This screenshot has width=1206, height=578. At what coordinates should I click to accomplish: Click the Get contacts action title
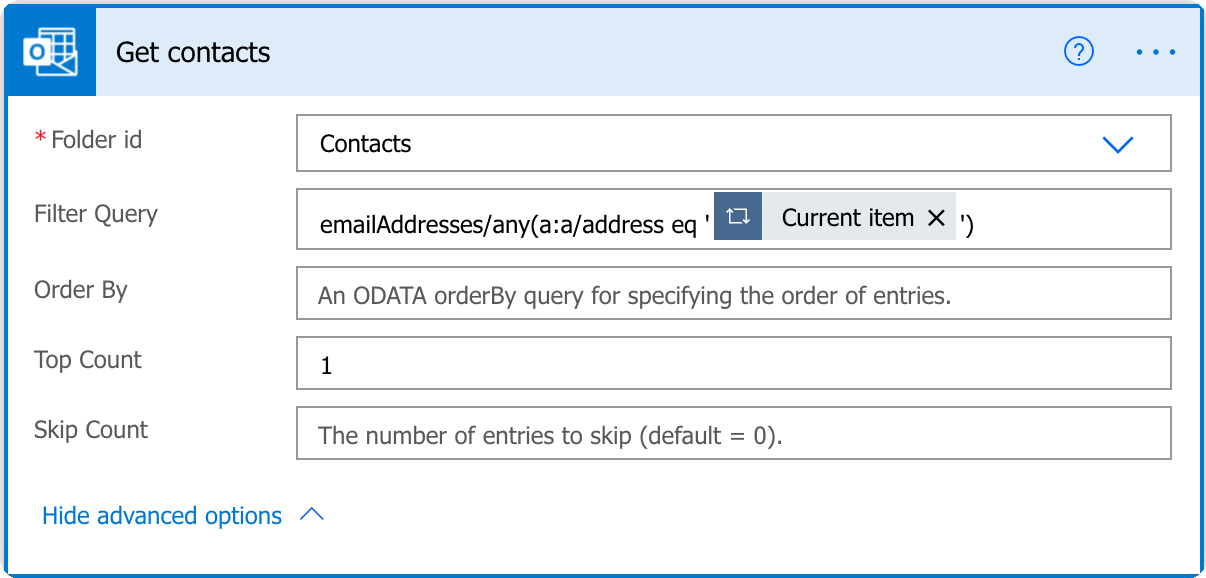coord(193,52)
